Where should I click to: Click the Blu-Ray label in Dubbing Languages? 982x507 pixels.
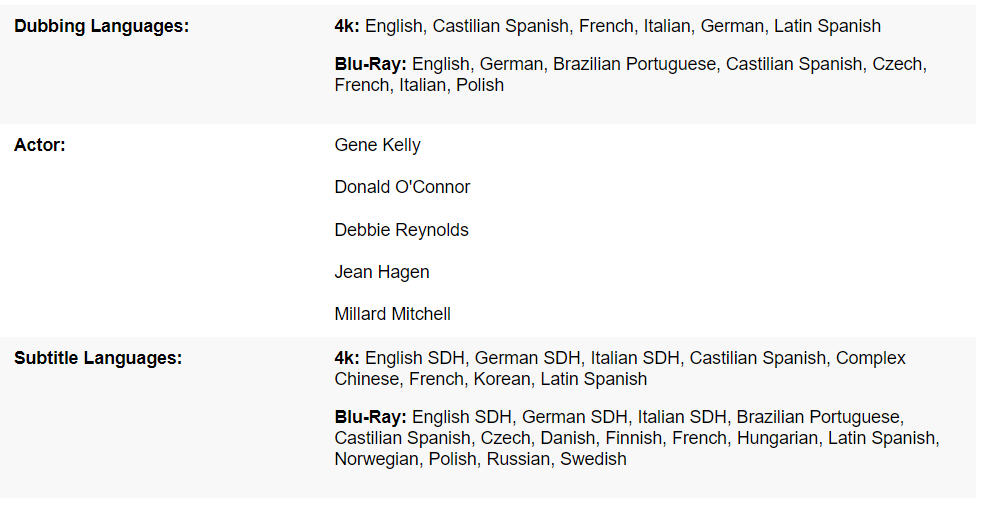(370, 64)
